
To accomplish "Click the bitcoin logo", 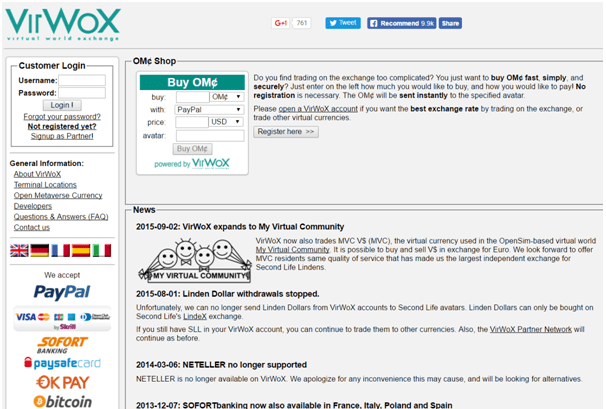I will point(63,402).
